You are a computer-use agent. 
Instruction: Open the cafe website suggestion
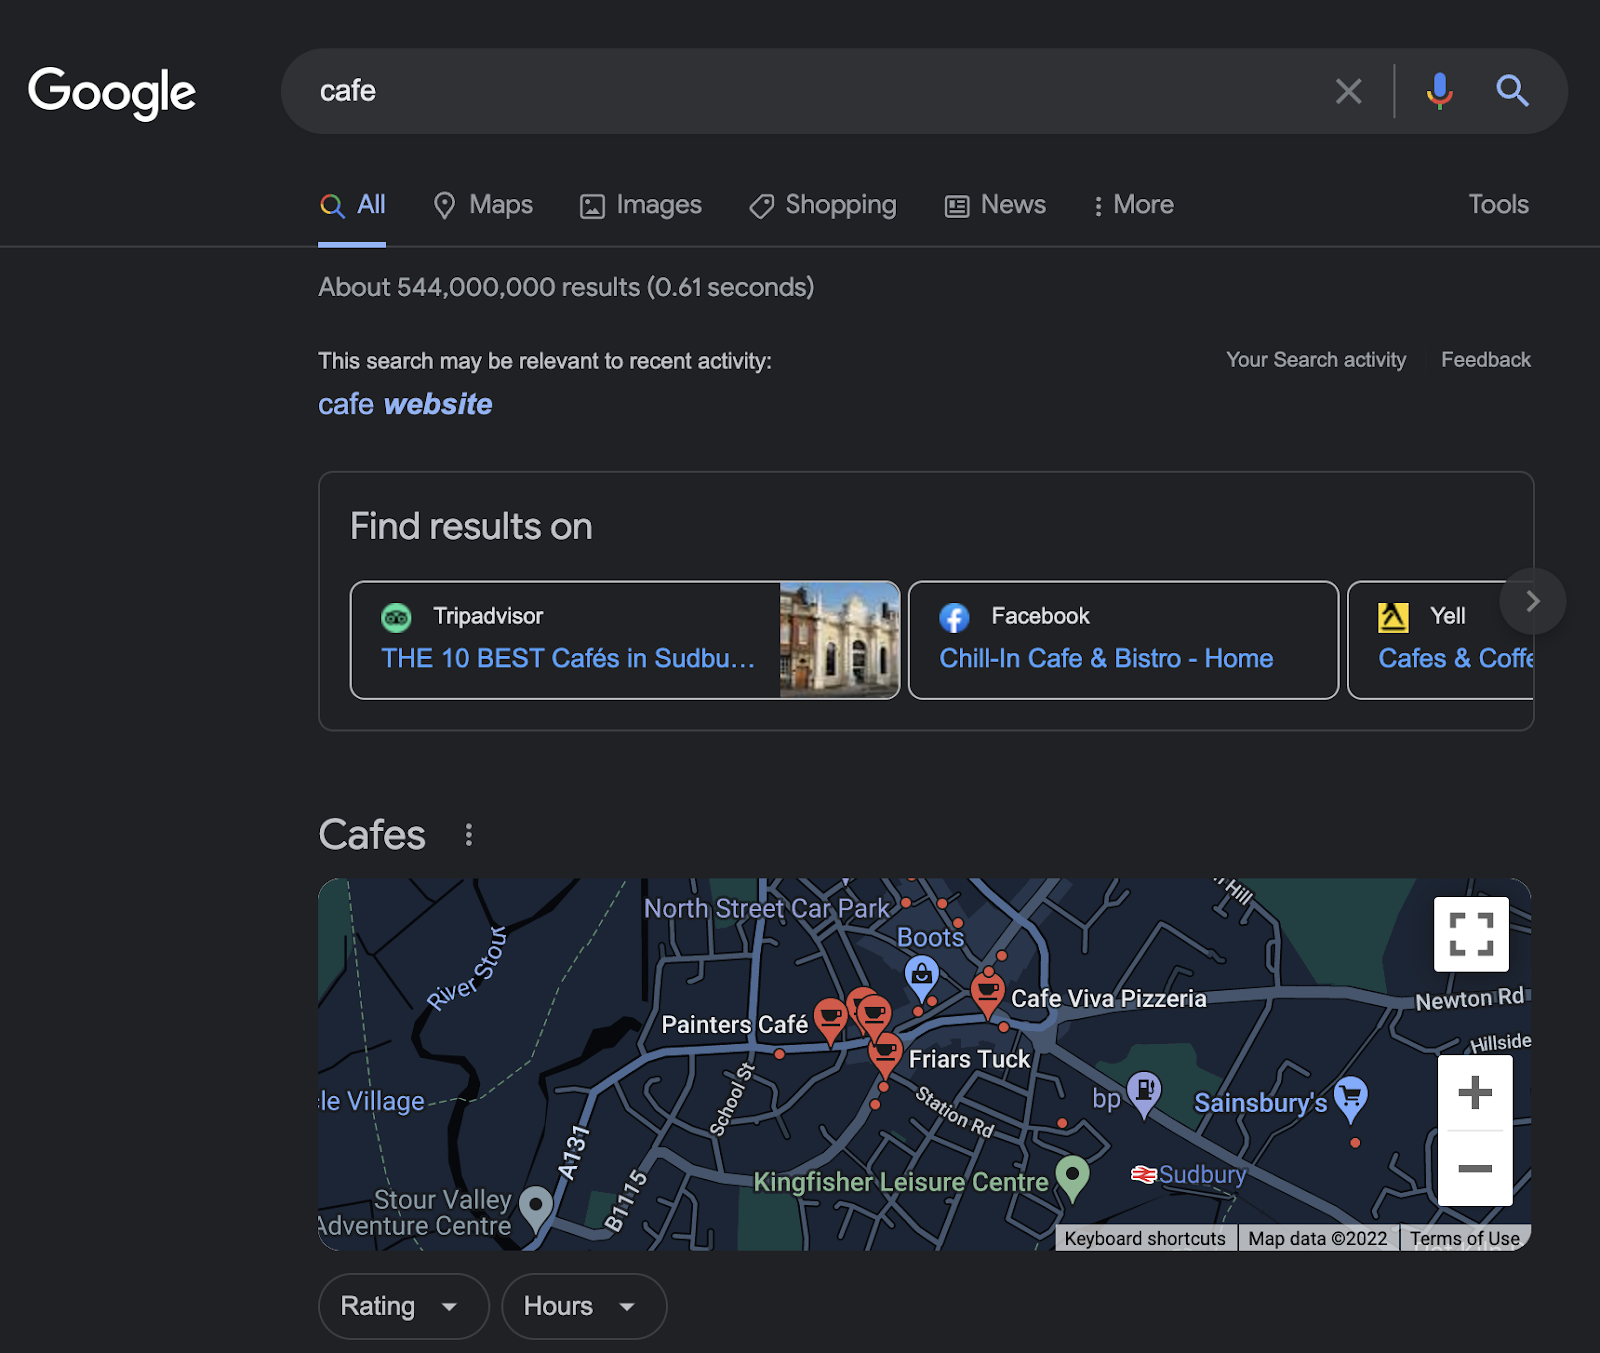coord(405,404)
